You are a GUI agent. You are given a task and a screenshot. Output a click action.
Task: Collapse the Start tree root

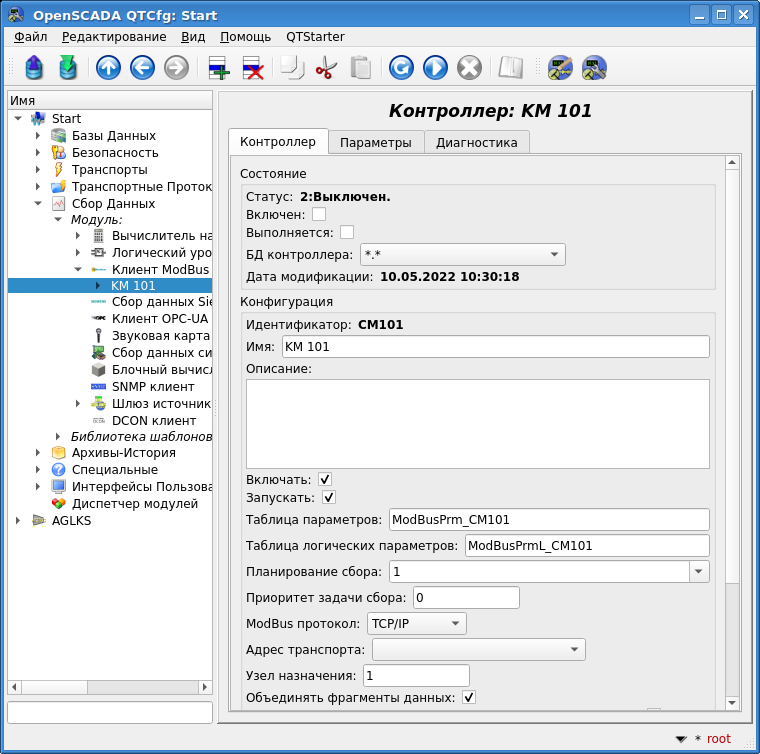coord(18,118)
